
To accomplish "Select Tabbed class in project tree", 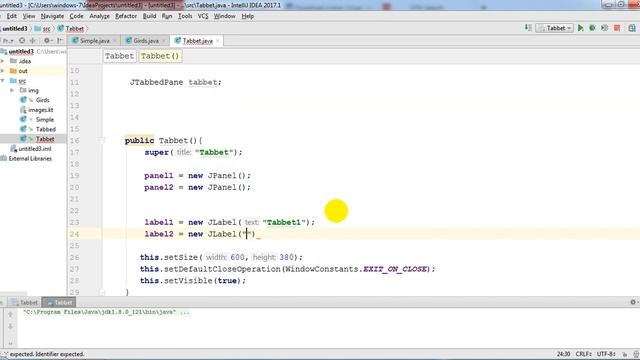I will (46, 129).
